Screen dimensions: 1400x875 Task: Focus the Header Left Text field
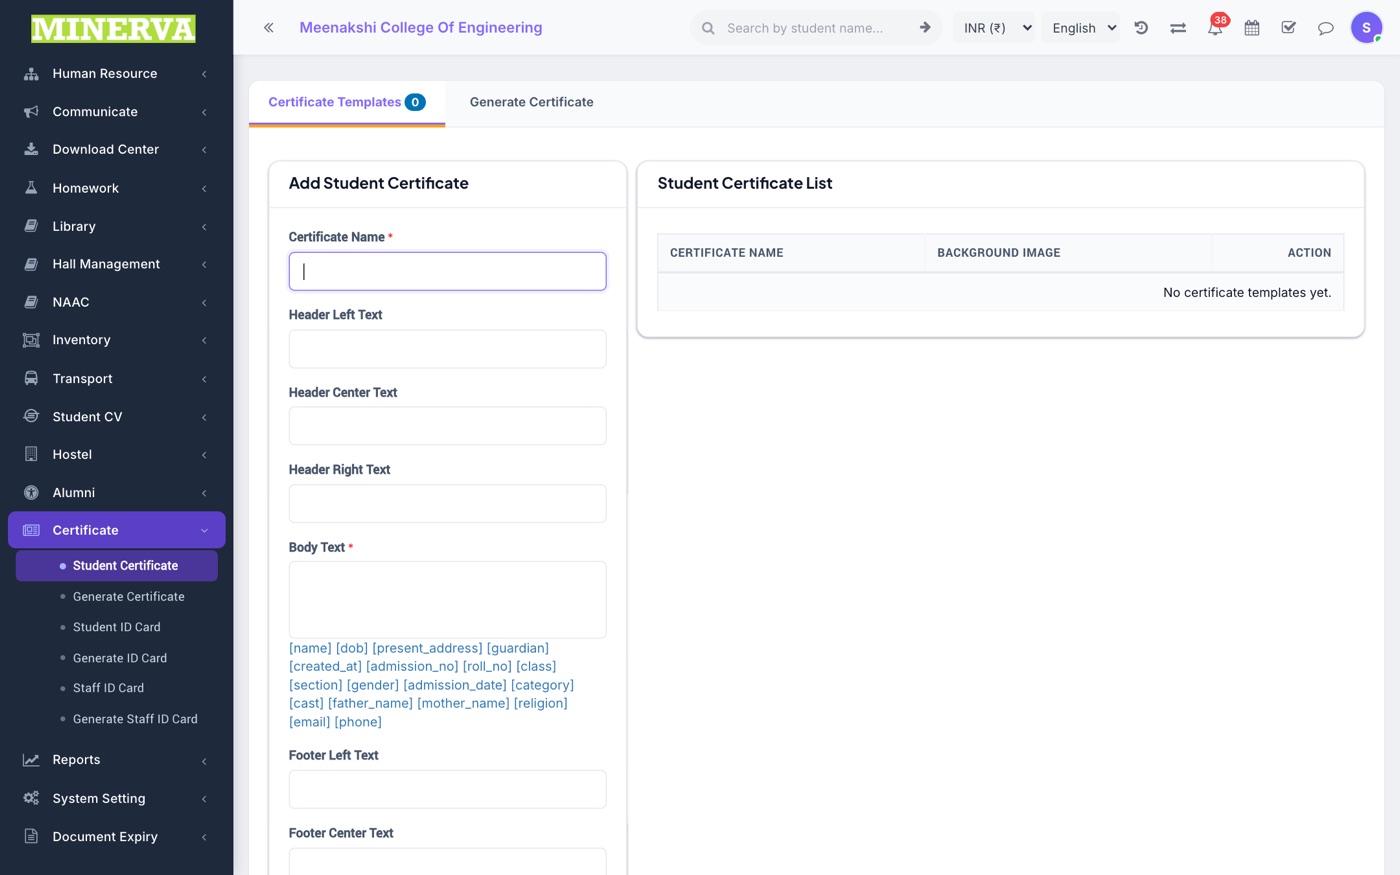pyautogui.click(x=447, y=349)
